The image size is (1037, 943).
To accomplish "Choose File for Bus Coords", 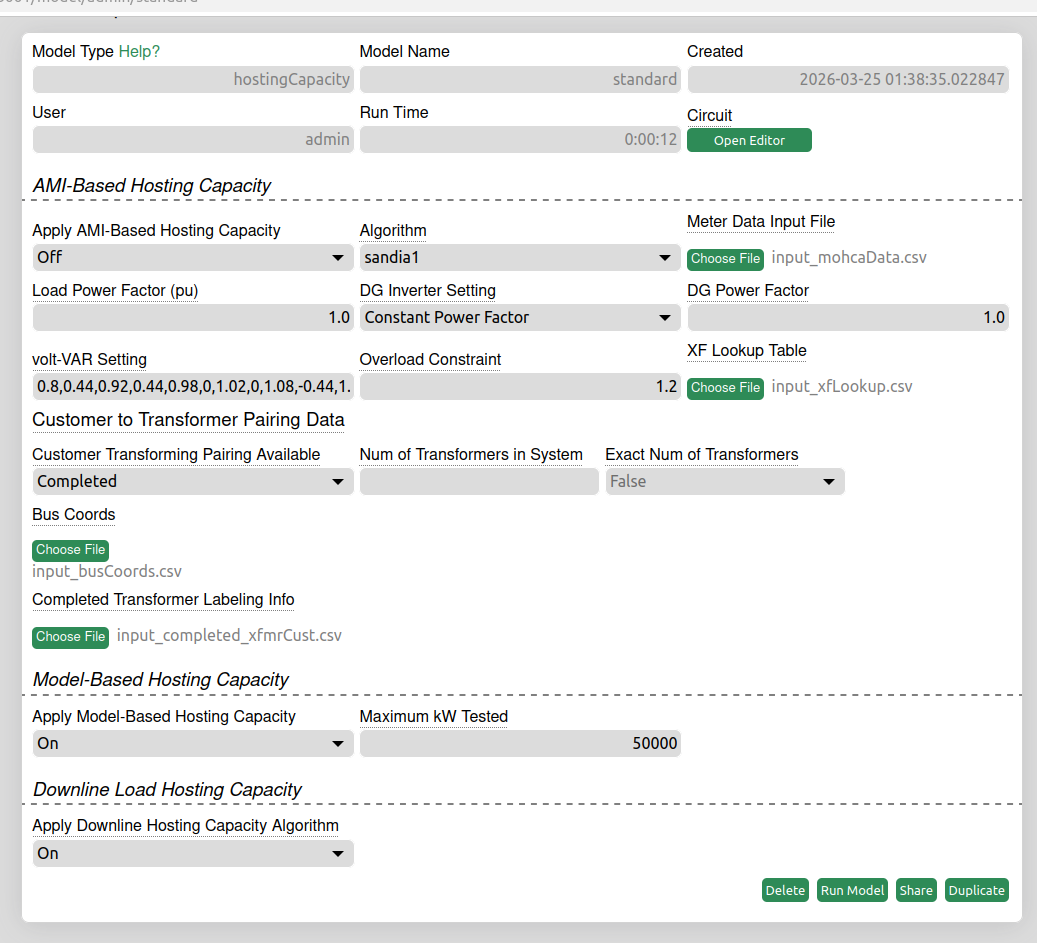I will (x=71, y=550).
